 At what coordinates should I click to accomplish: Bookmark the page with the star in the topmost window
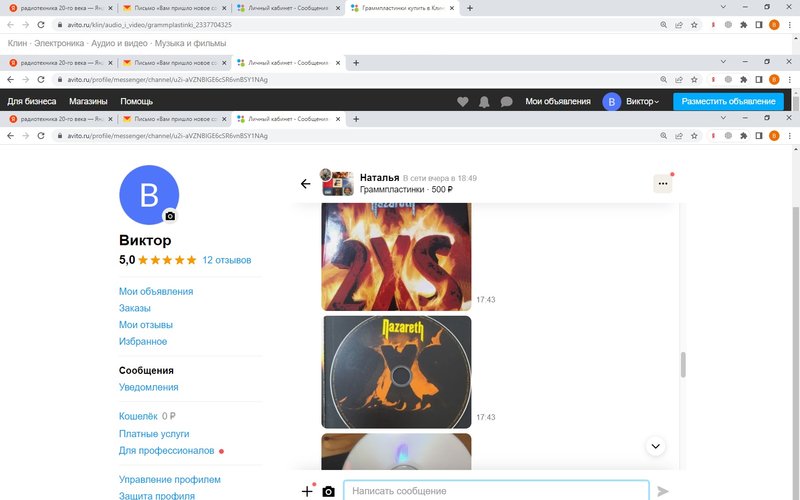coord(694,24)
